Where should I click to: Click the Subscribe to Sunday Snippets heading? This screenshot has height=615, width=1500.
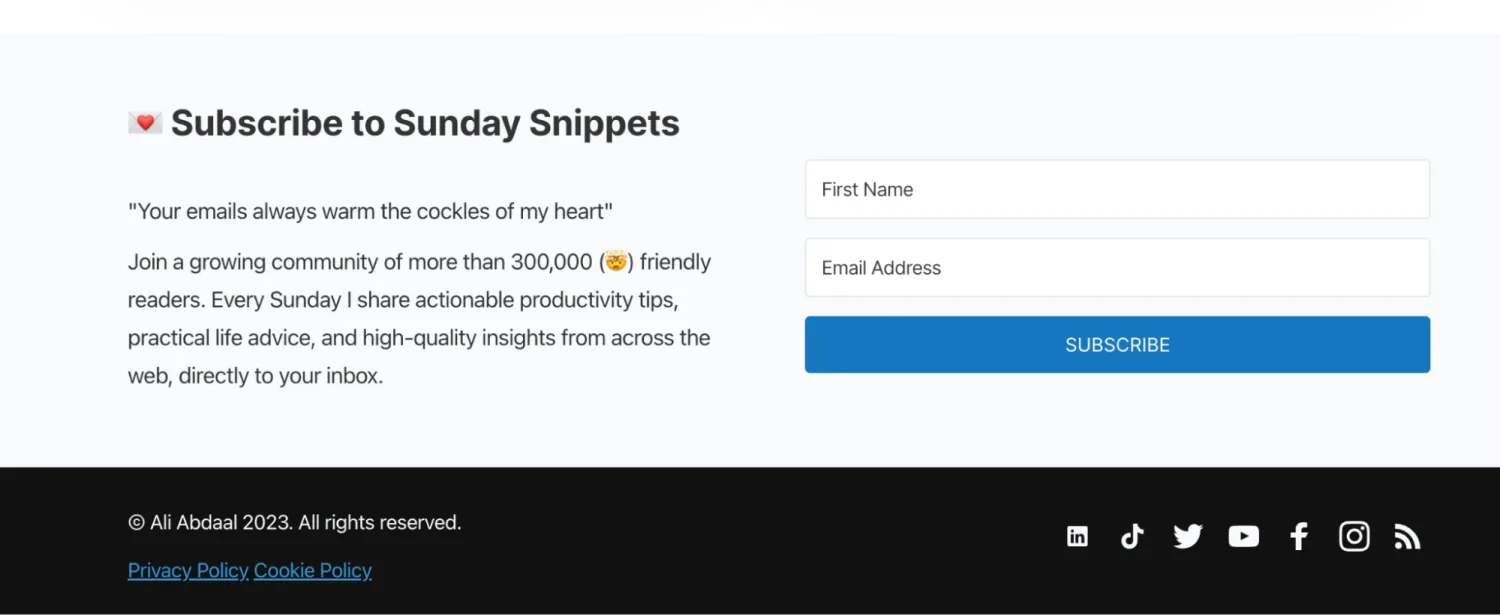coord(425,123)
